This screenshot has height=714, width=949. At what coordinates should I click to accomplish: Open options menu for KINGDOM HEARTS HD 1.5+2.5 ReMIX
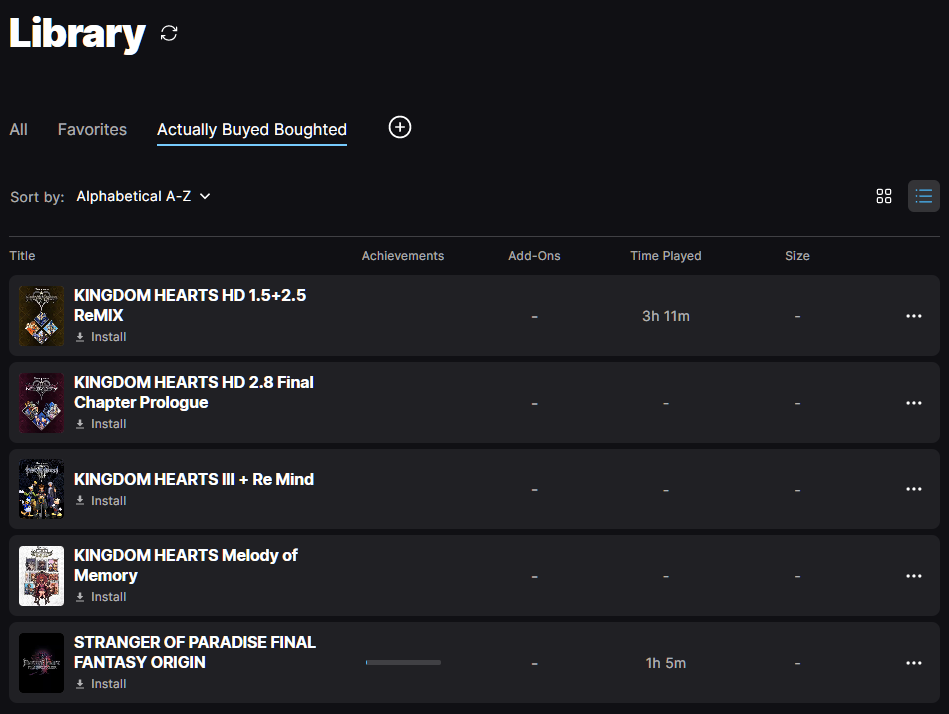coord(913,316)
